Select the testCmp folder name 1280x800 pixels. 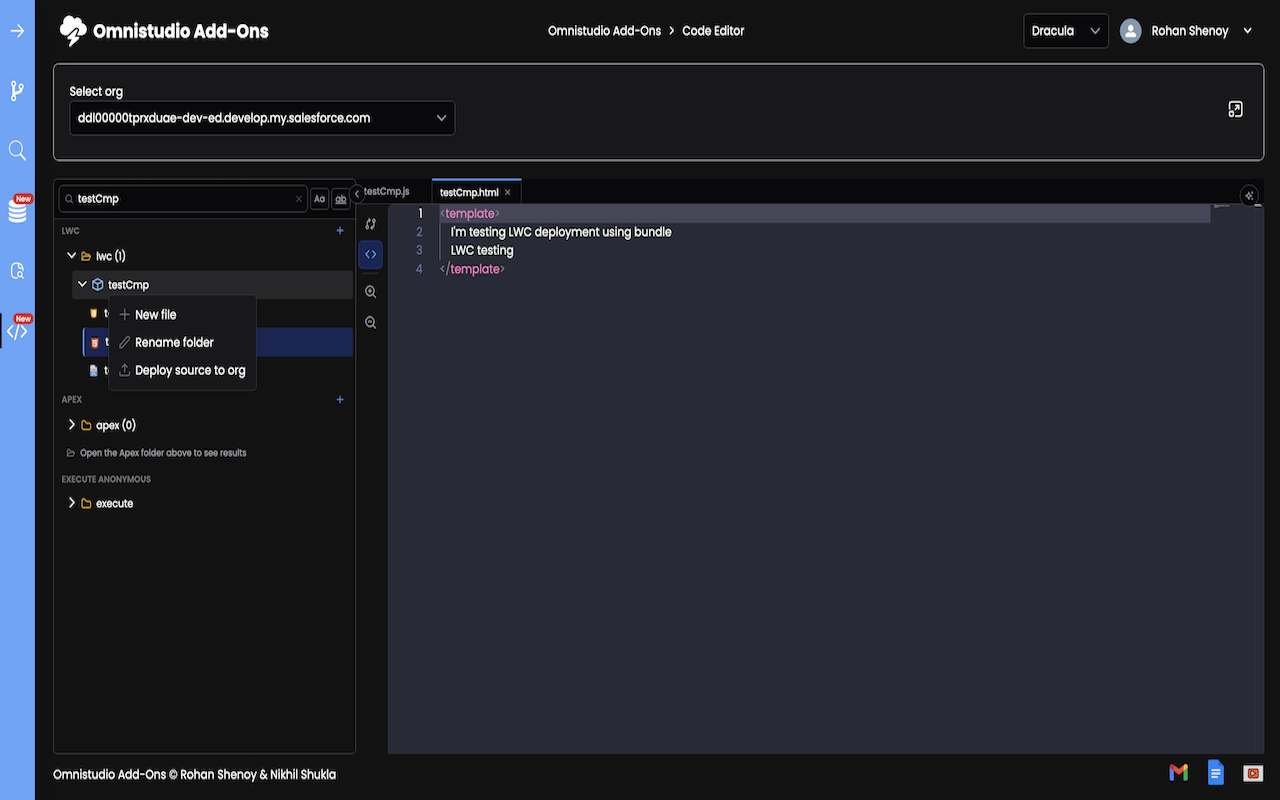coord(128,285)
